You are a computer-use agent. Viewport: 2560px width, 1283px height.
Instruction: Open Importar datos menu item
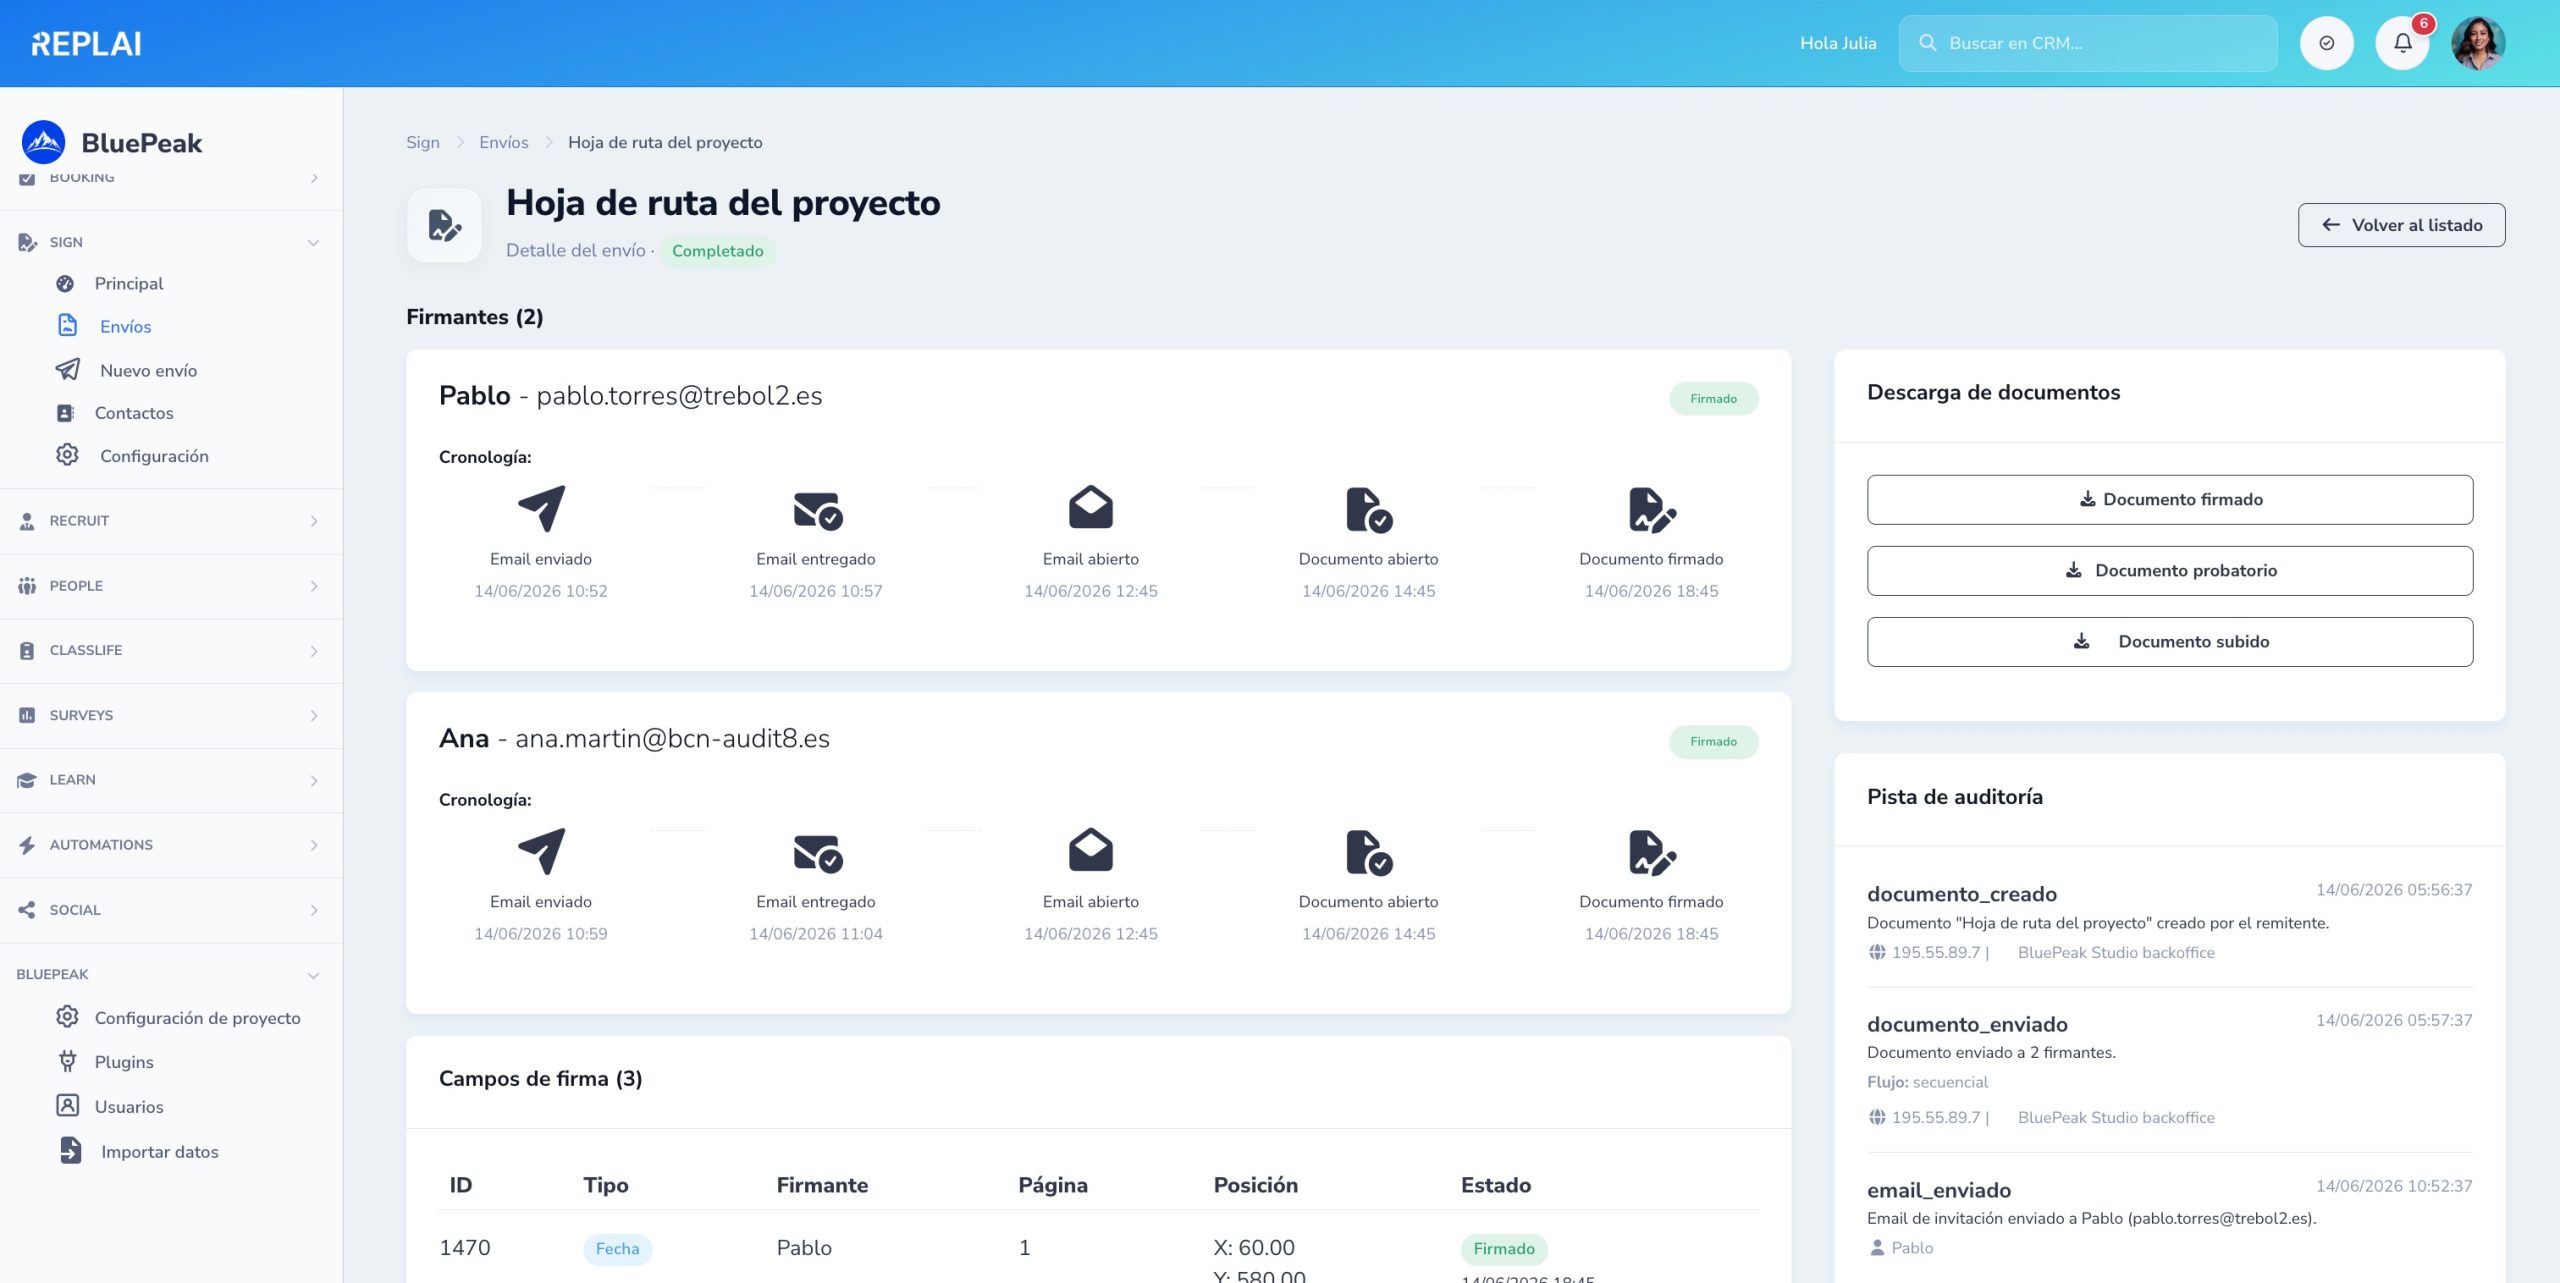point(160,1152)
